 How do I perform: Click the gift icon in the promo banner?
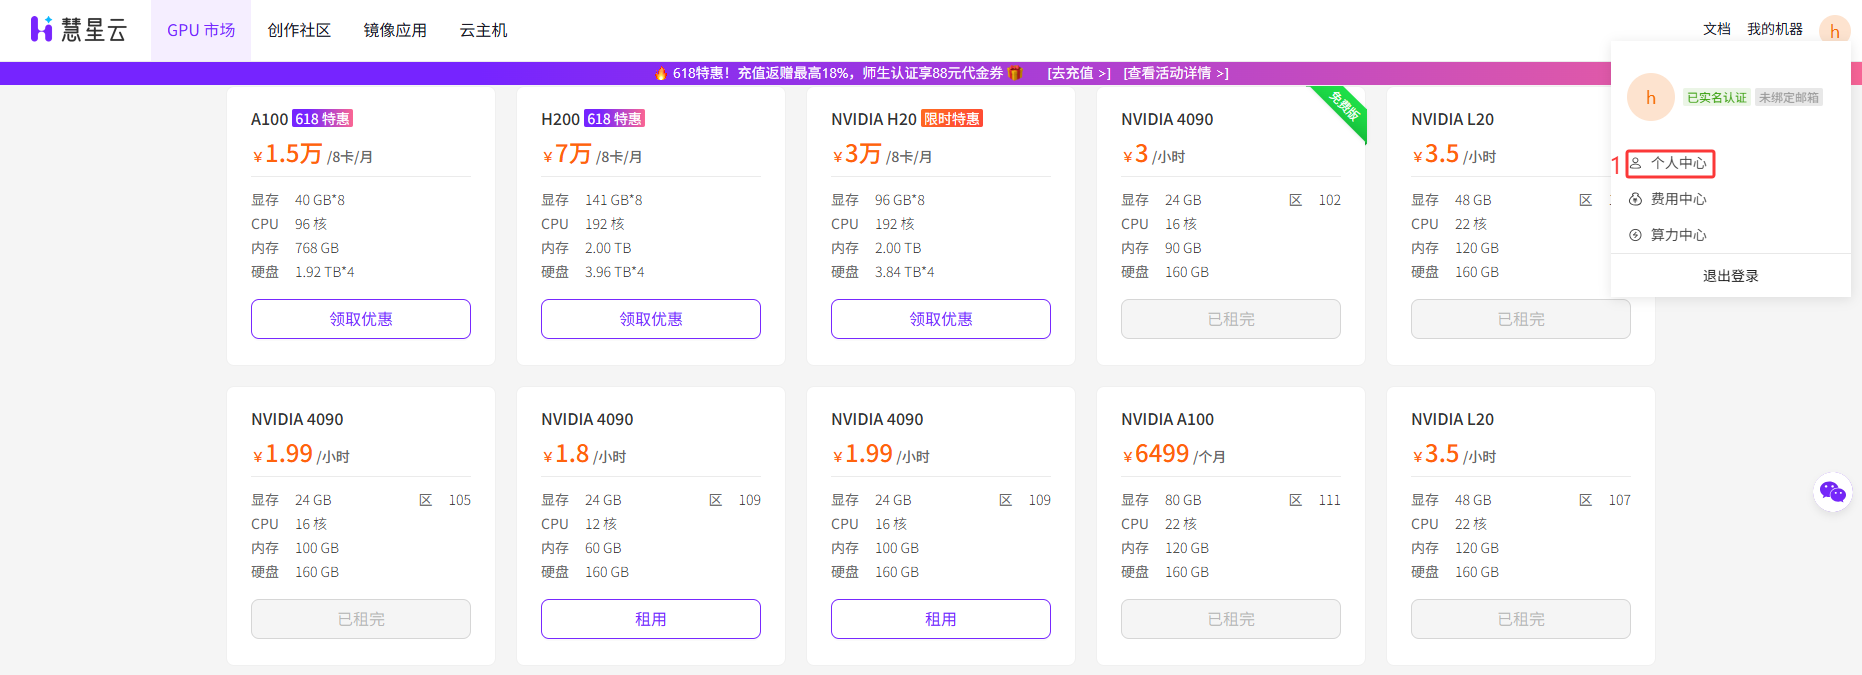[1015, 73]
